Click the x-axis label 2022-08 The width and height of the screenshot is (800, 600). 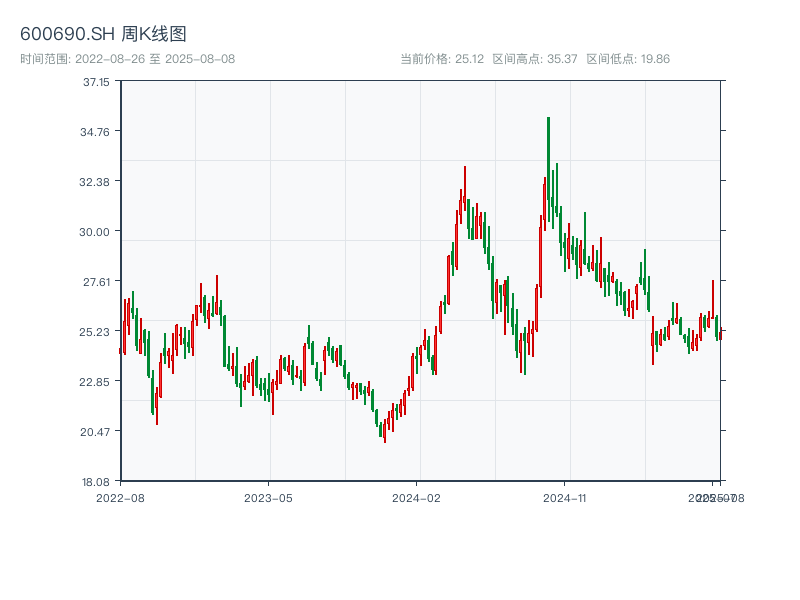click(120, 498)
